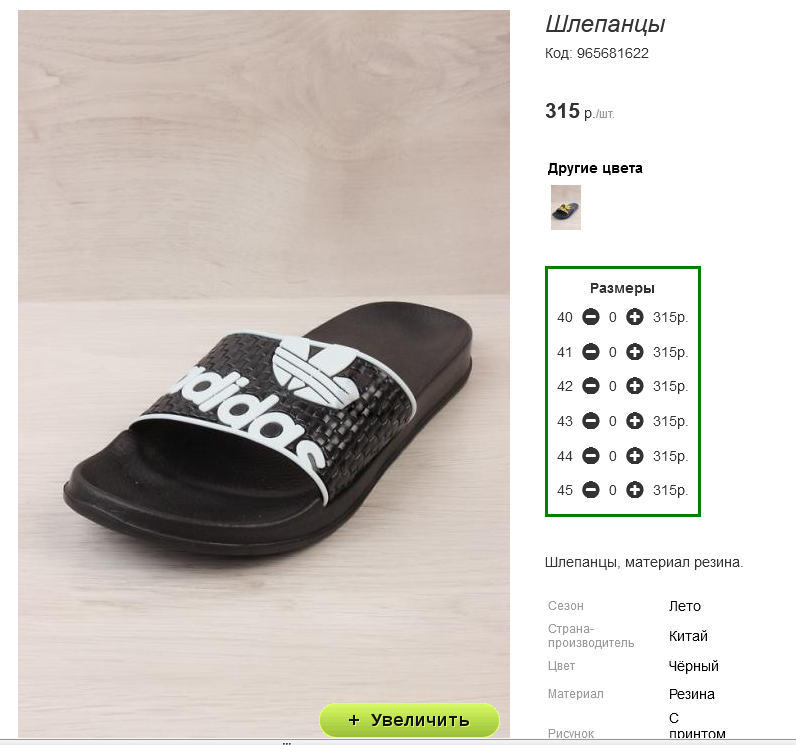Image resolution: width=796 pixels, height=745 pixels.
Task: Decrease quantity for size 44
Action: [x=591, y=456]
